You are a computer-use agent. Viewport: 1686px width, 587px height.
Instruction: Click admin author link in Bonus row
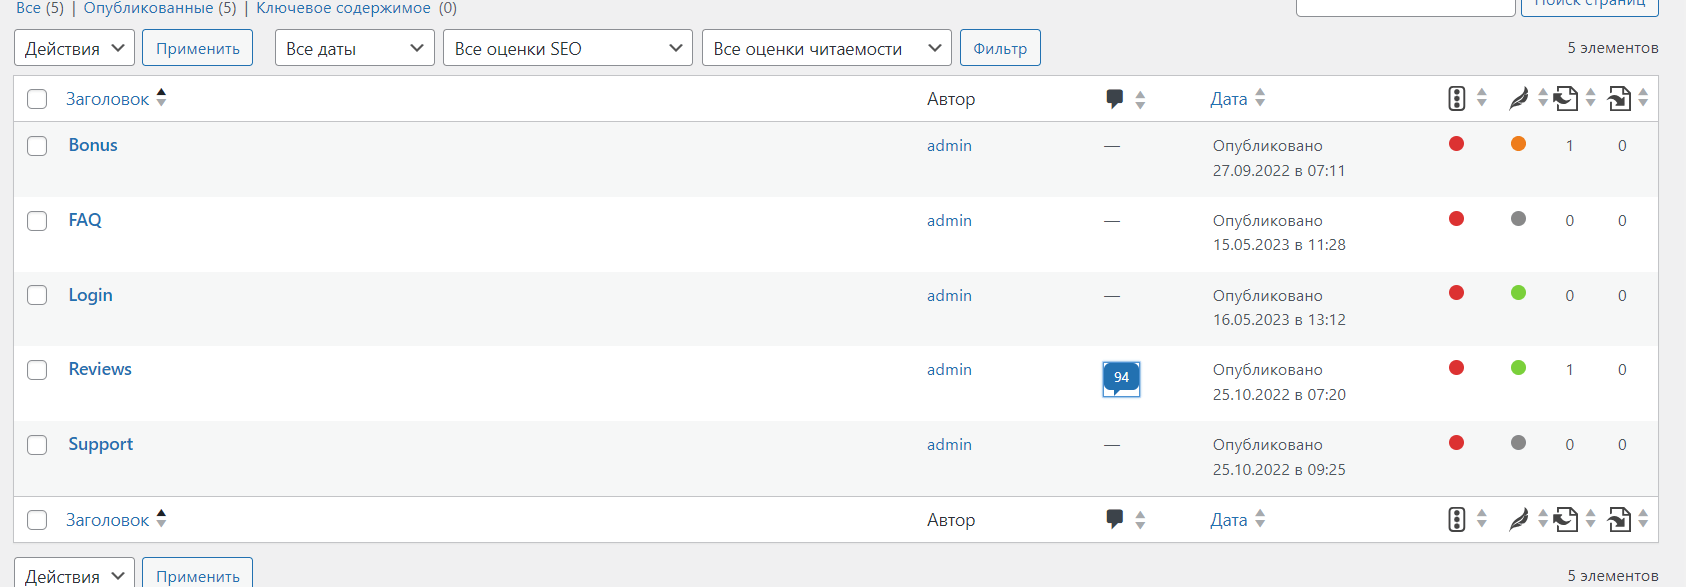pyautogui.click(x=949, y=146)
